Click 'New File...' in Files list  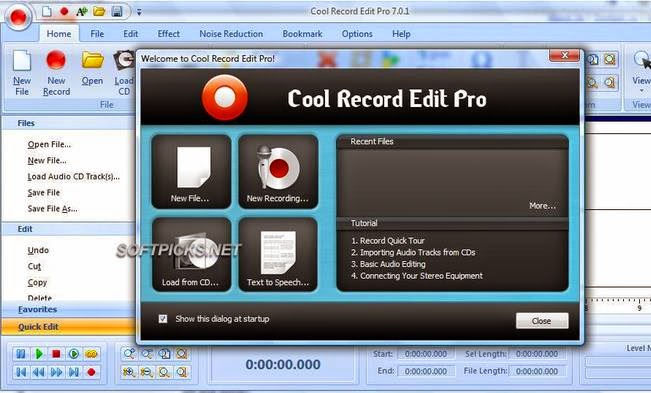(47, 160)
